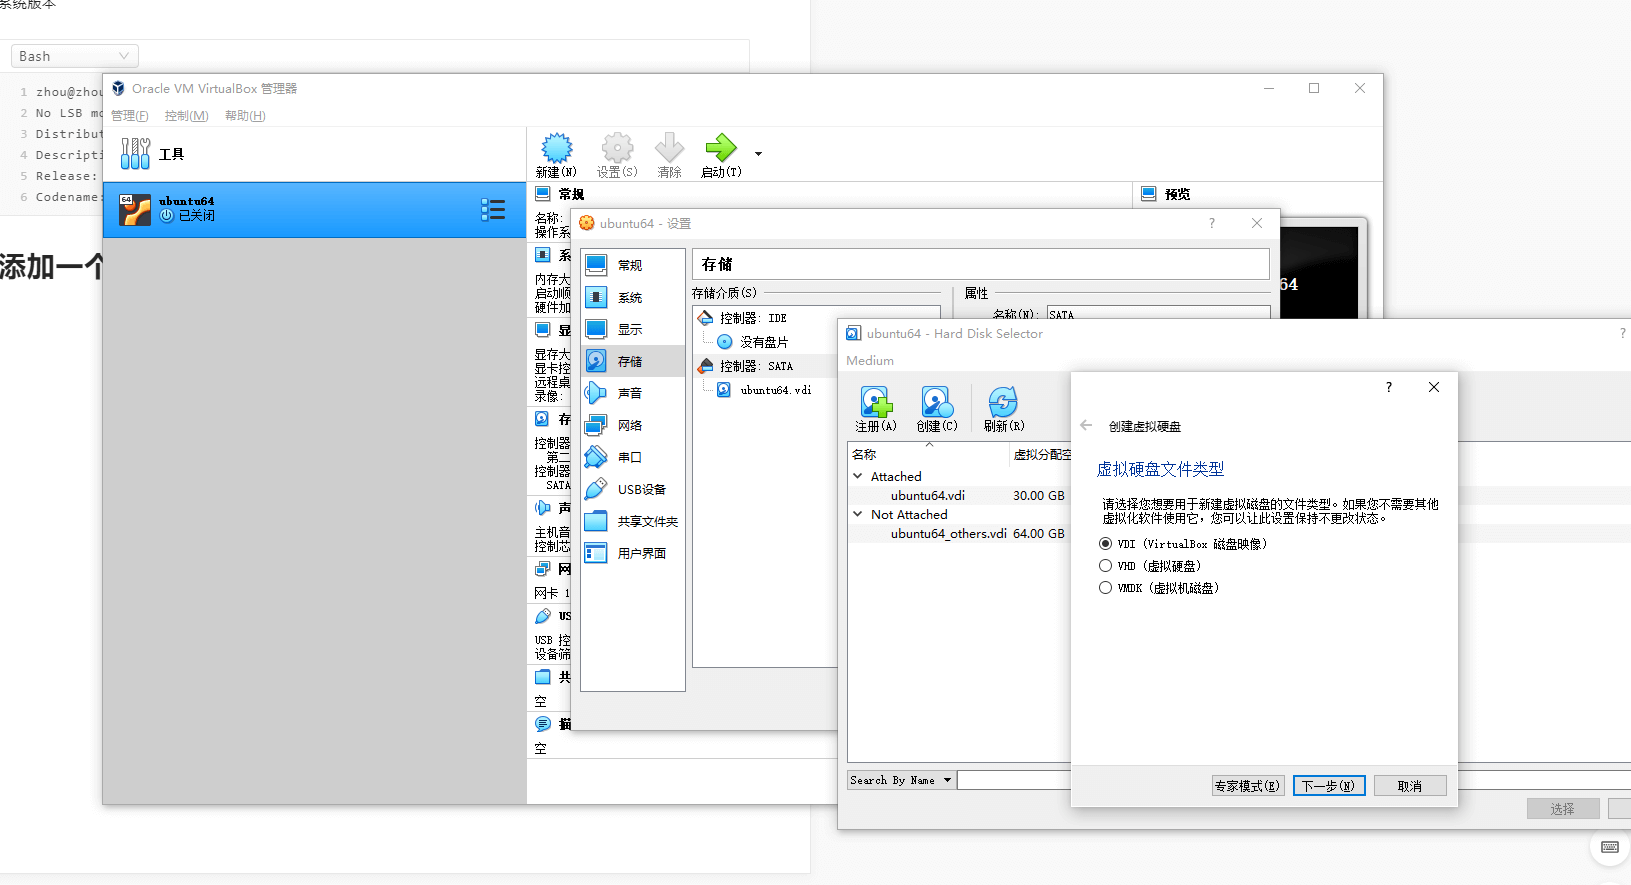Screen dimensions: 1631x885
Task: Click the help question mark in the wizard
Action: point(1389,387)
